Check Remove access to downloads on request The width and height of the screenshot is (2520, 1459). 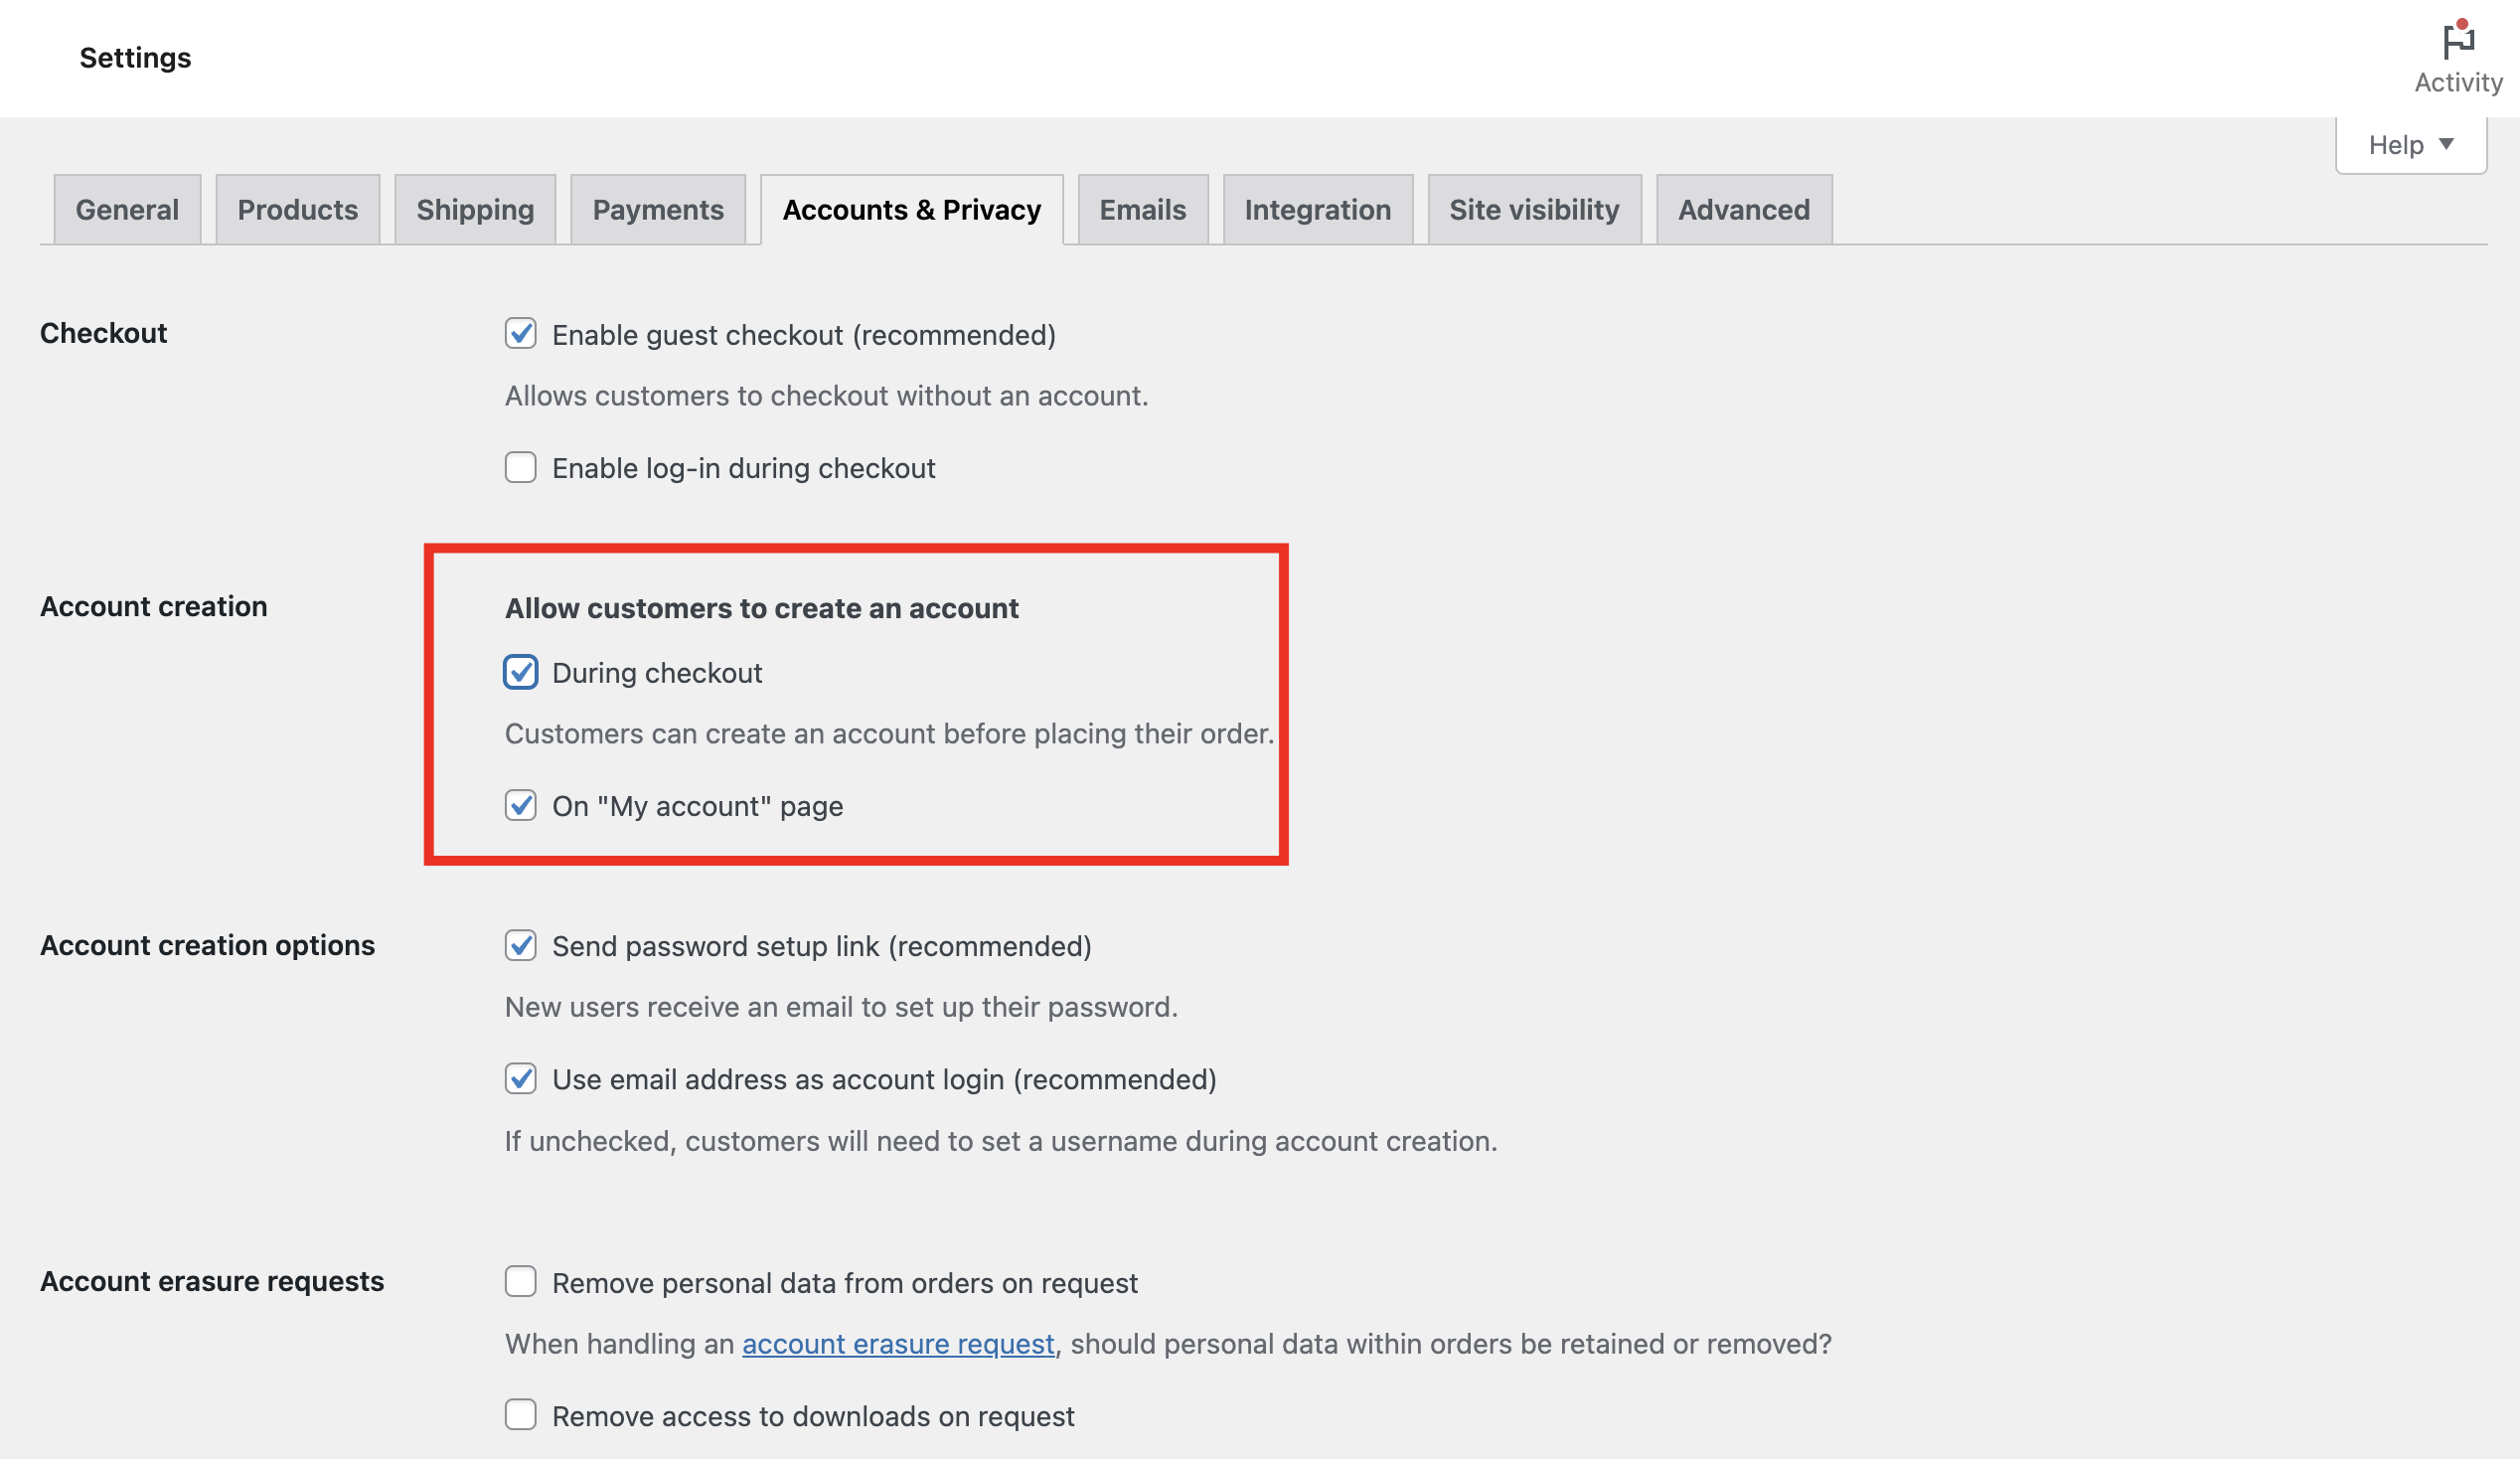click(x=520, y=1415)
